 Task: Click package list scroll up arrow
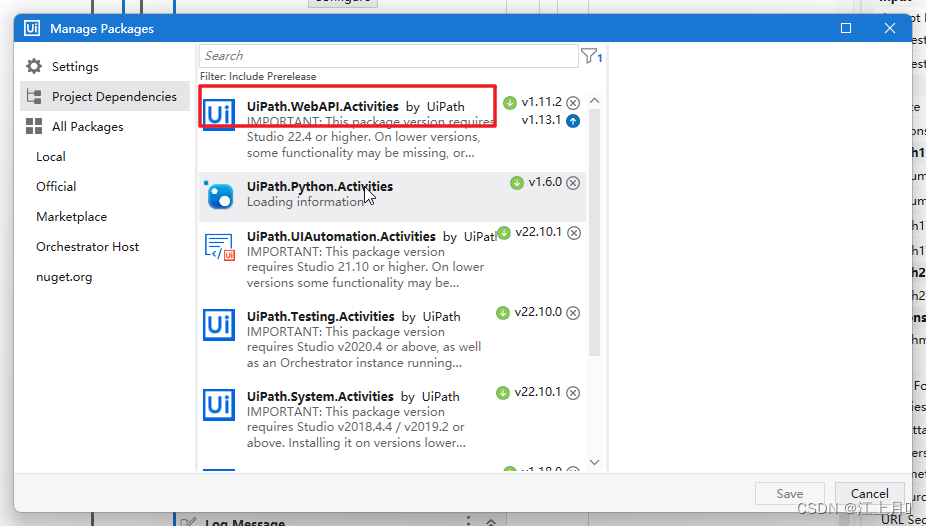[595, 101]
